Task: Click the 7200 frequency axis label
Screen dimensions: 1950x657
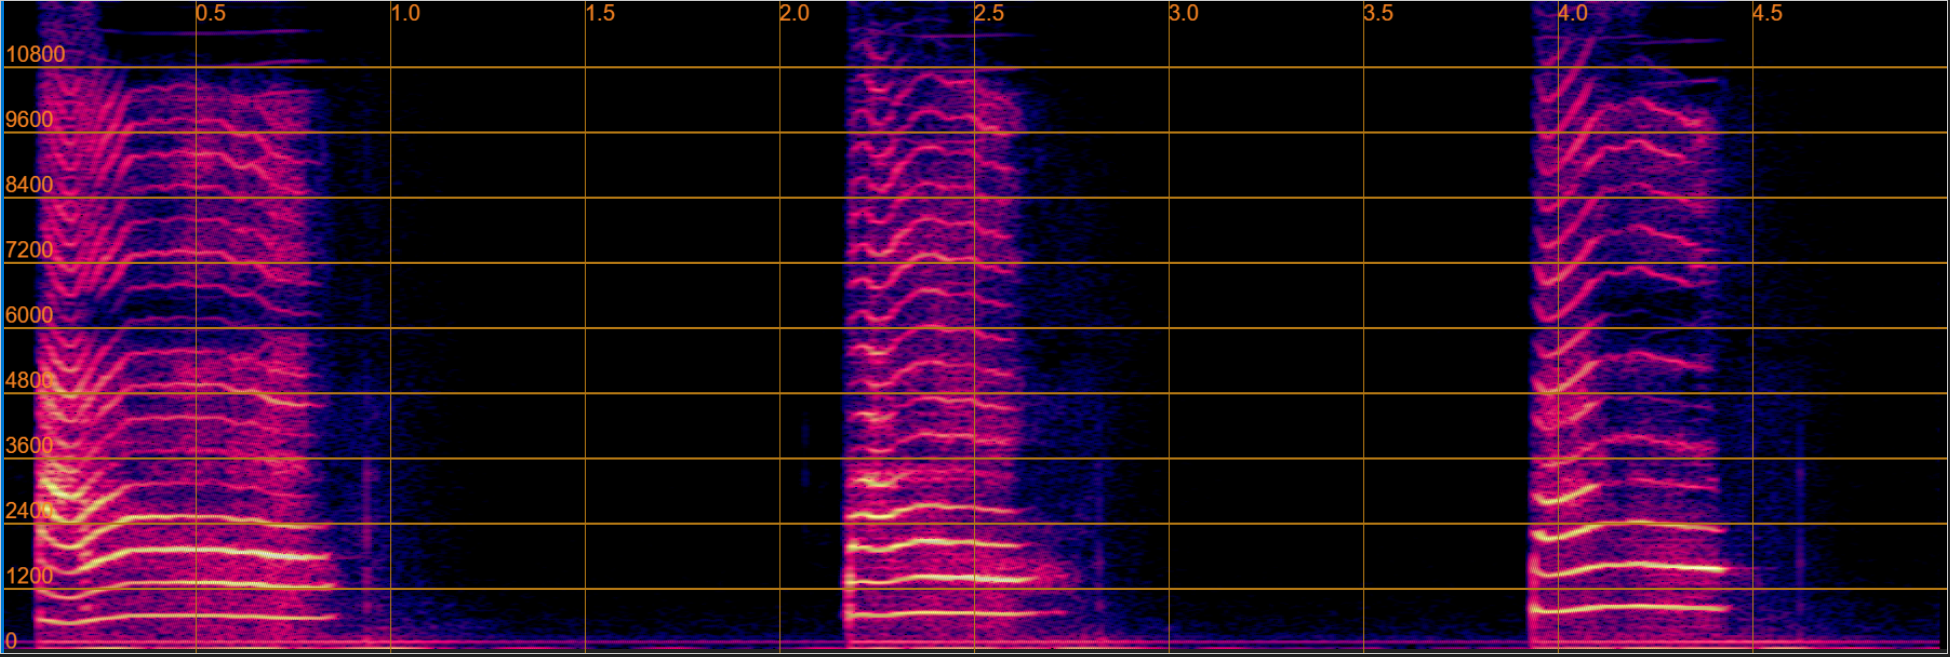Action: [29, 250]
